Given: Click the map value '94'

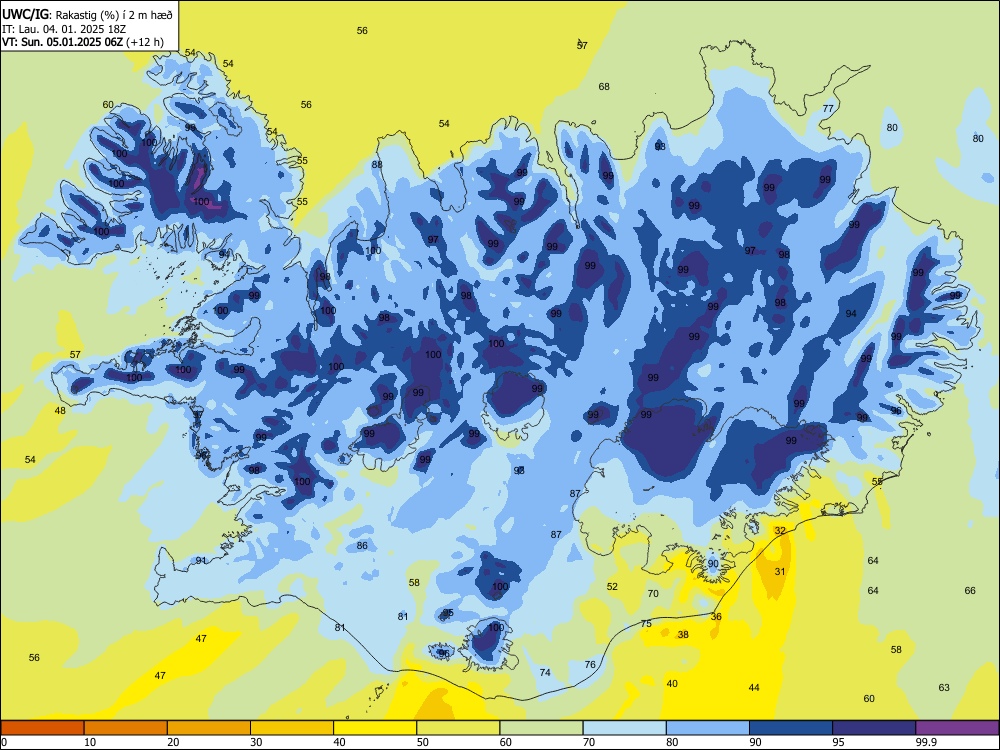Looking at the screenshot, I should pos(851,314).
